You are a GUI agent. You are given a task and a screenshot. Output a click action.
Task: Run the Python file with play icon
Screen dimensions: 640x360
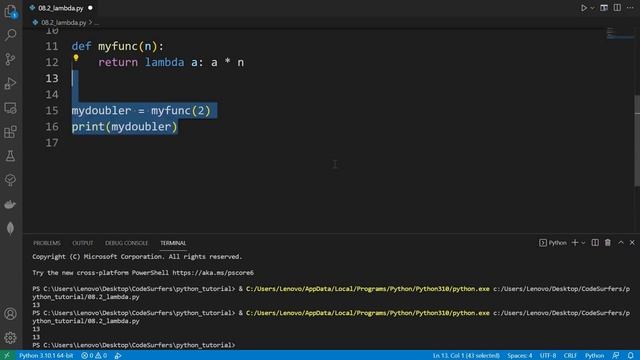point(584,8)
